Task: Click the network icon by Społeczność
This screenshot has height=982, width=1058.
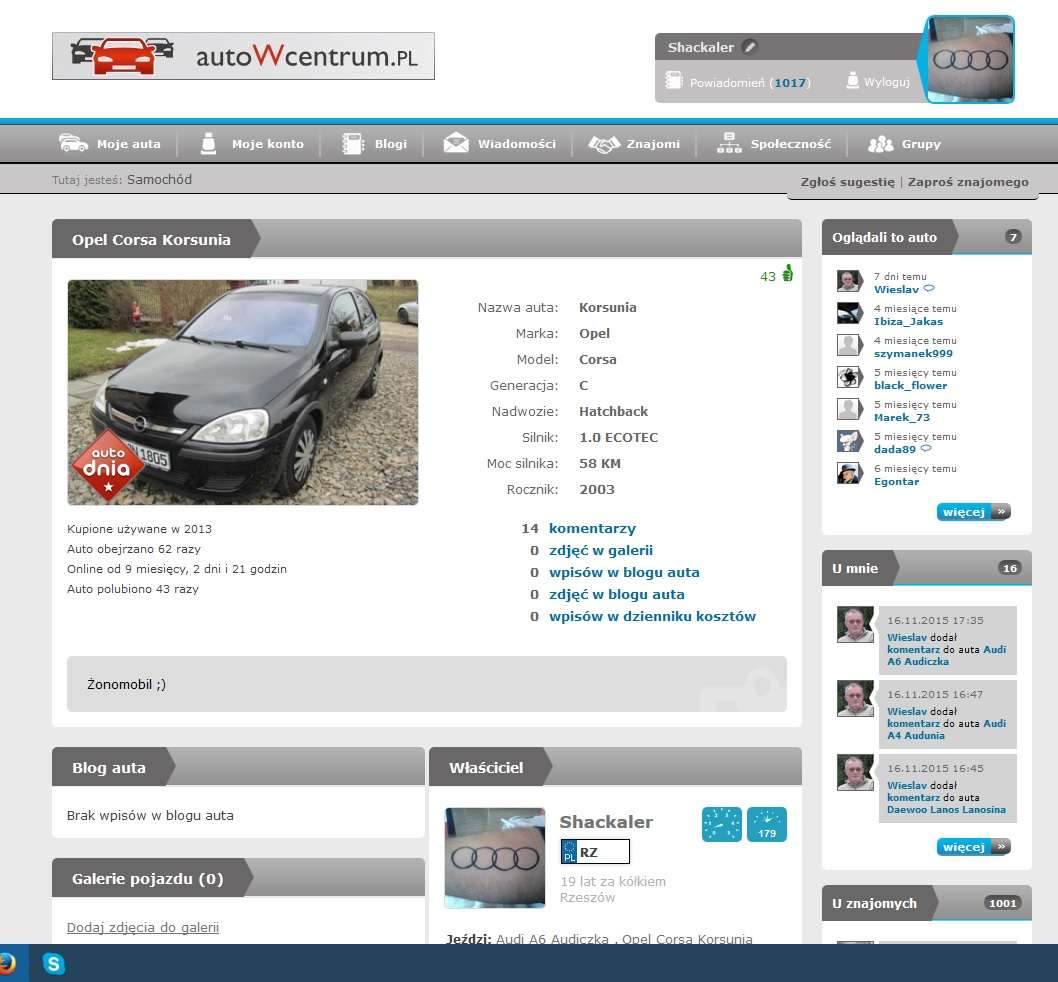Action: [729, 143]
